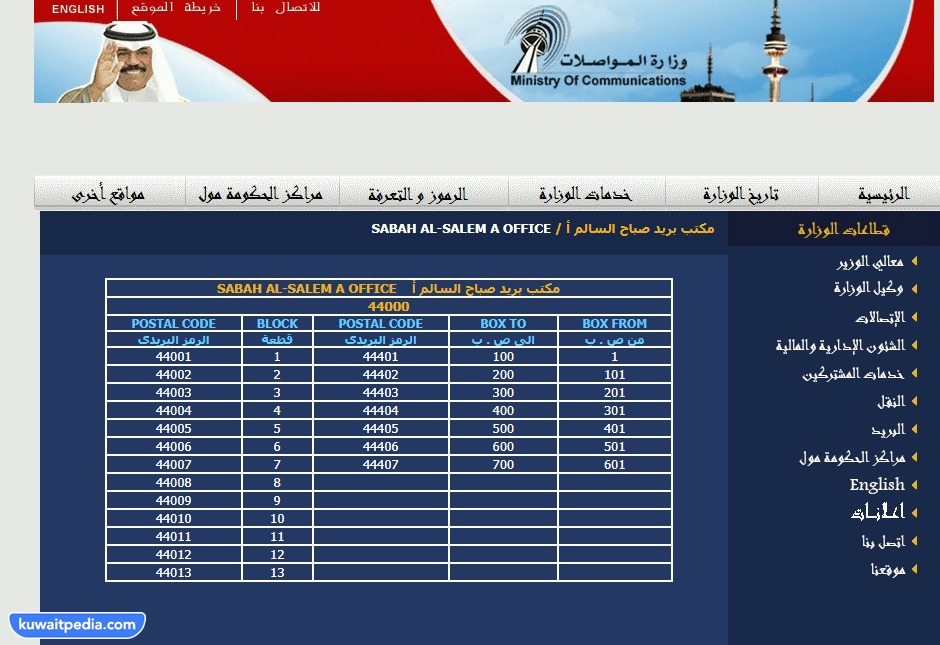The height and width of the screenshot is (645, 940).
Task: Open النقل sidebar link
Action: (x=891, y=401)
